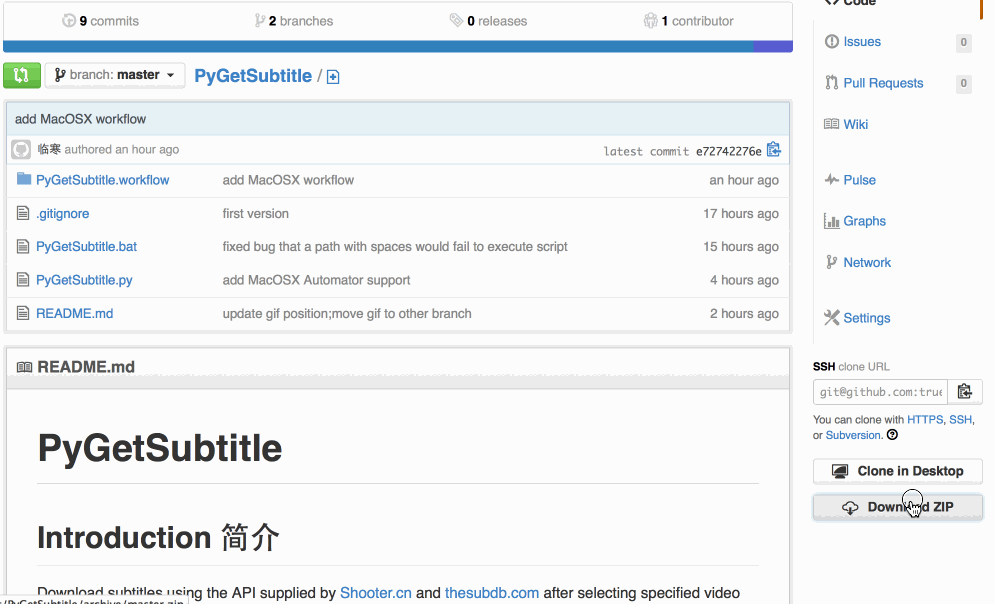Click the green compare and review button
Image resolution: width=995 pixels, height=604 pixels.
[22, 75]
